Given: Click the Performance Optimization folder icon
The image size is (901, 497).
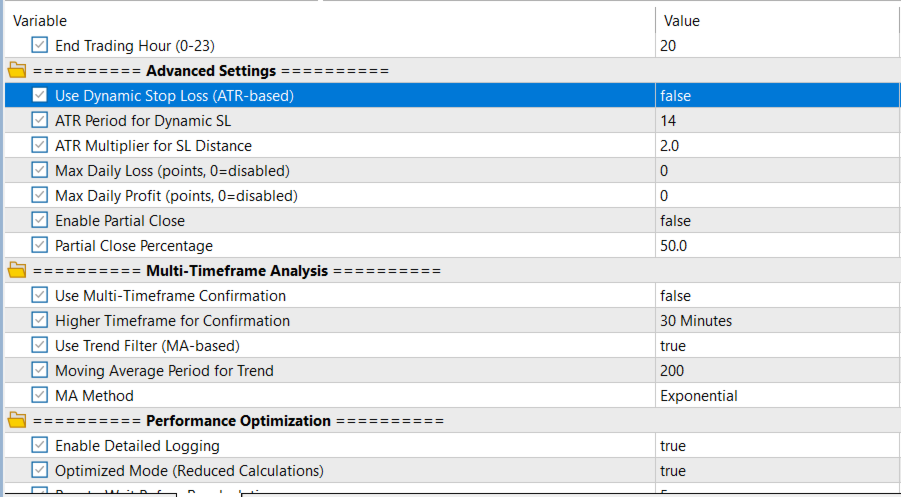Looking at the screenshot, I should (x=17, y=421).
